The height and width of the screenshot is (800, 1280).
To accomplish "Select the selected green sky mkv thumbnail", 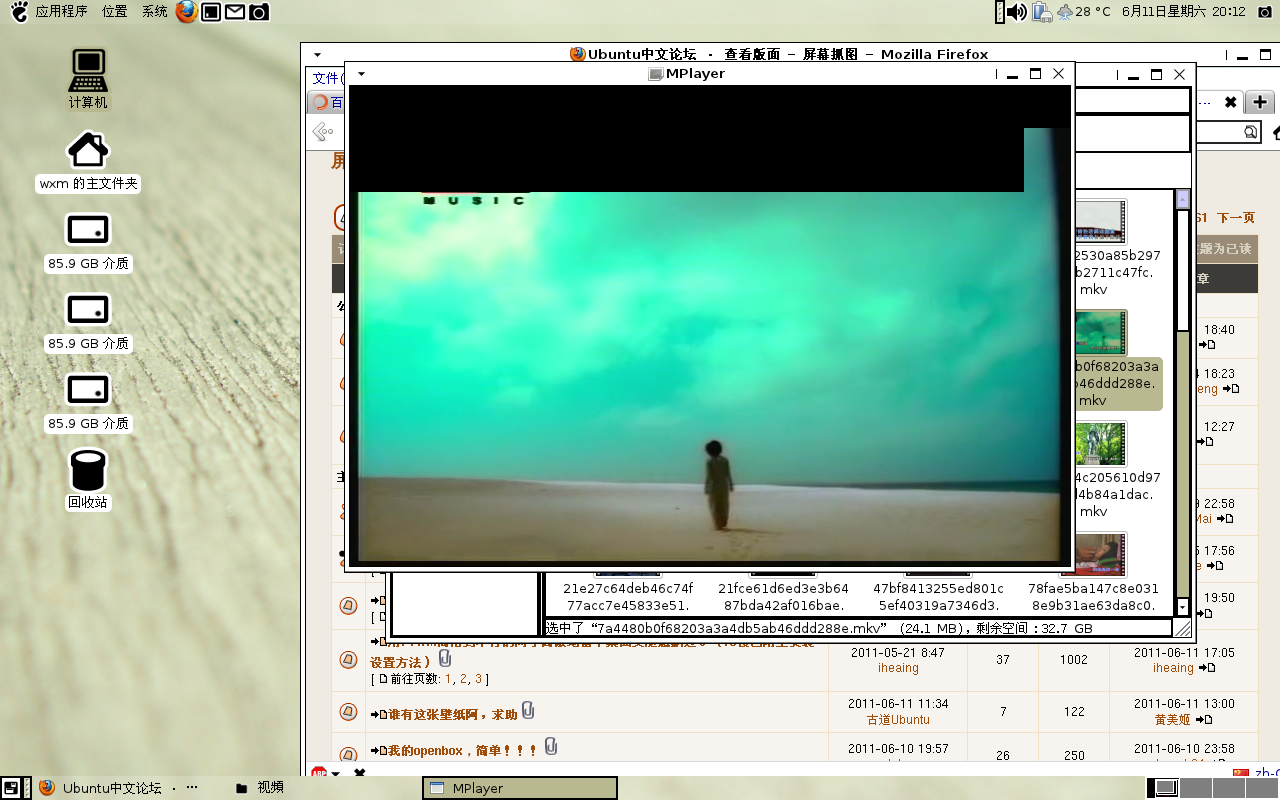I will coord(1100,333).
